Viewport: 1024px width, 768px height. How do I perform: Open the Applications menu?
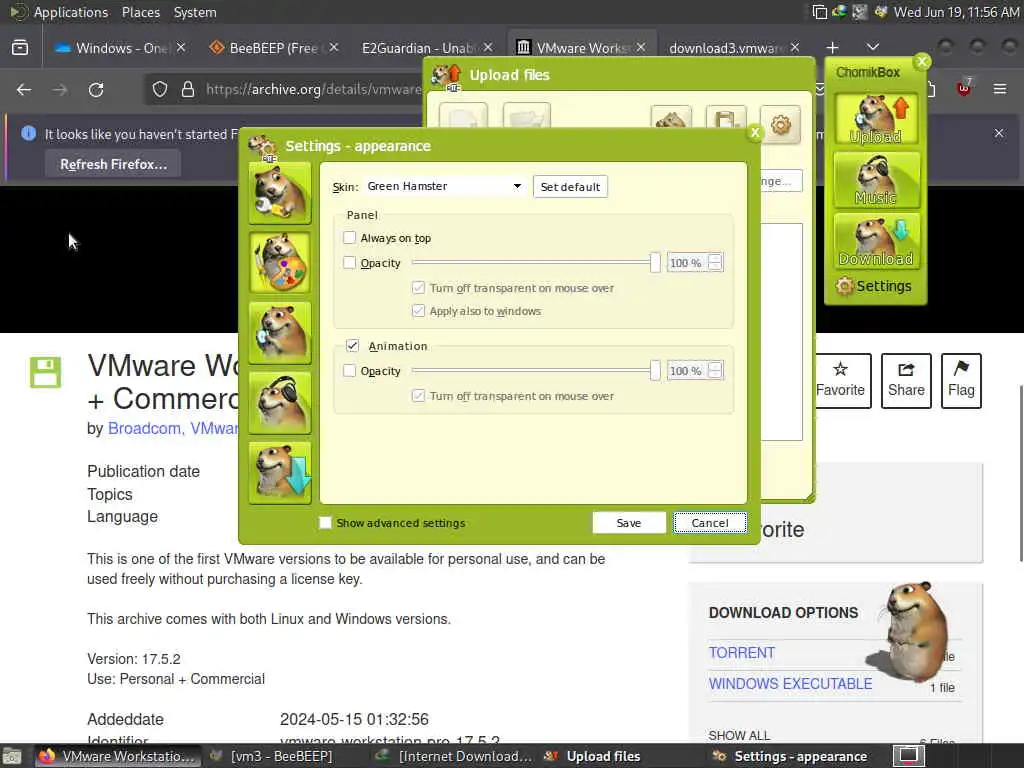pyautogui.click(x=71, y=12)
